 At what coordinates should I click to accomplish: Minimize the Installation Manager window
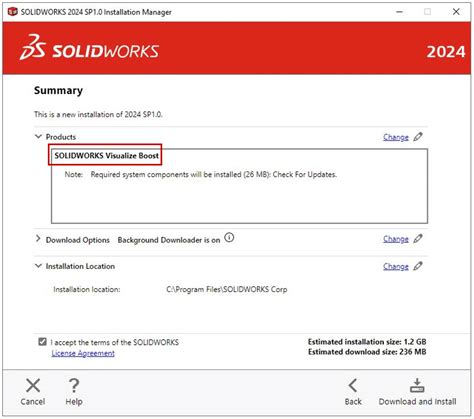point(399,12)
